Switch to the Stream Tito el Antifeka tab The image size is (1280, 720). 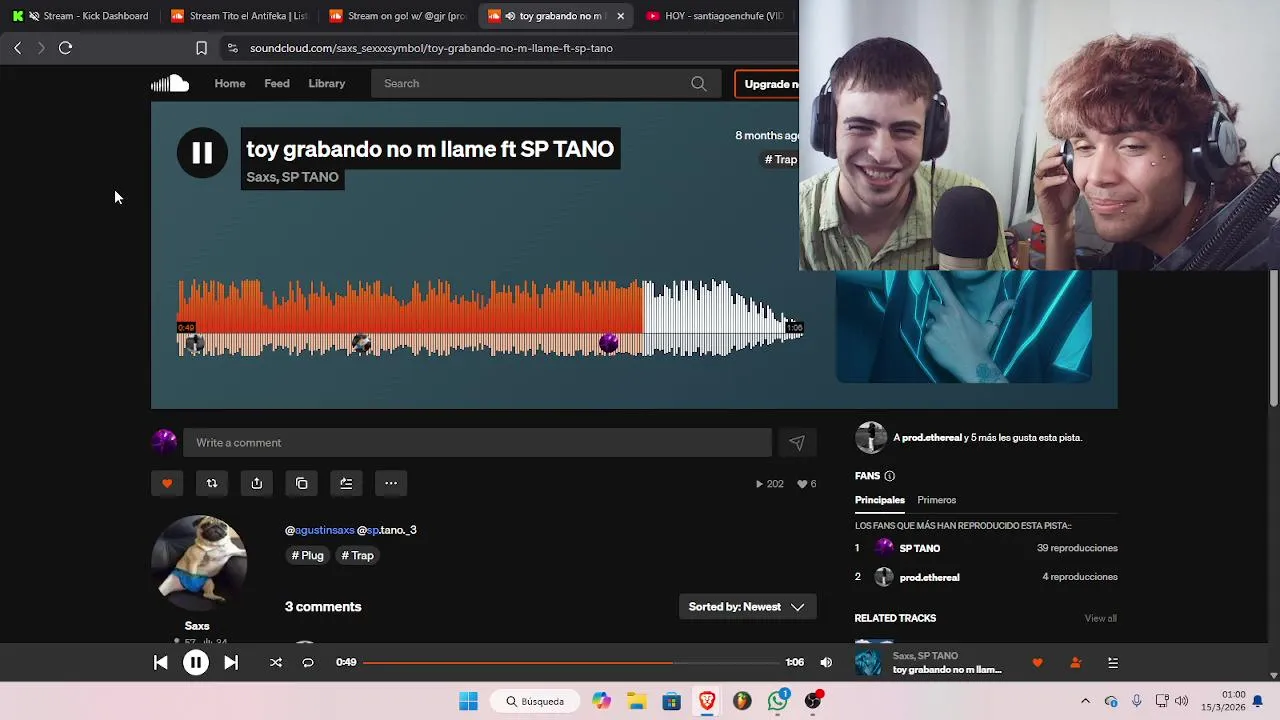[x=240, y=16]
